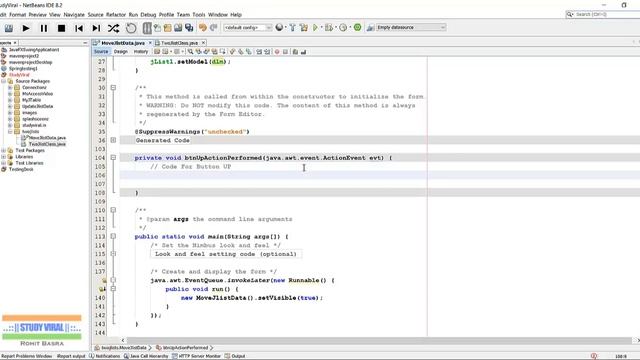Click the Debug Project icon
The image size is (640, 360).
pos(329,27)
